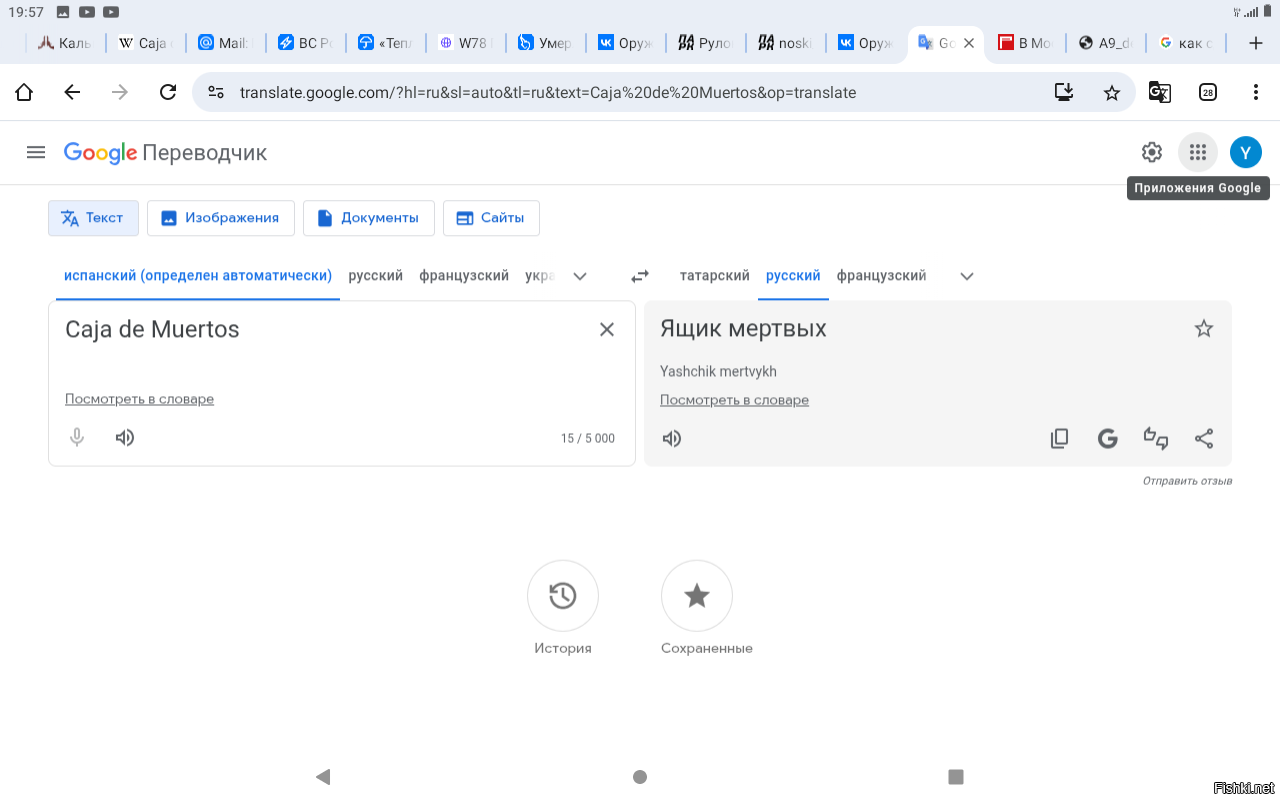Switch to the Изображения tab
The image size is (1280, 800).
[x=220, y=217]
